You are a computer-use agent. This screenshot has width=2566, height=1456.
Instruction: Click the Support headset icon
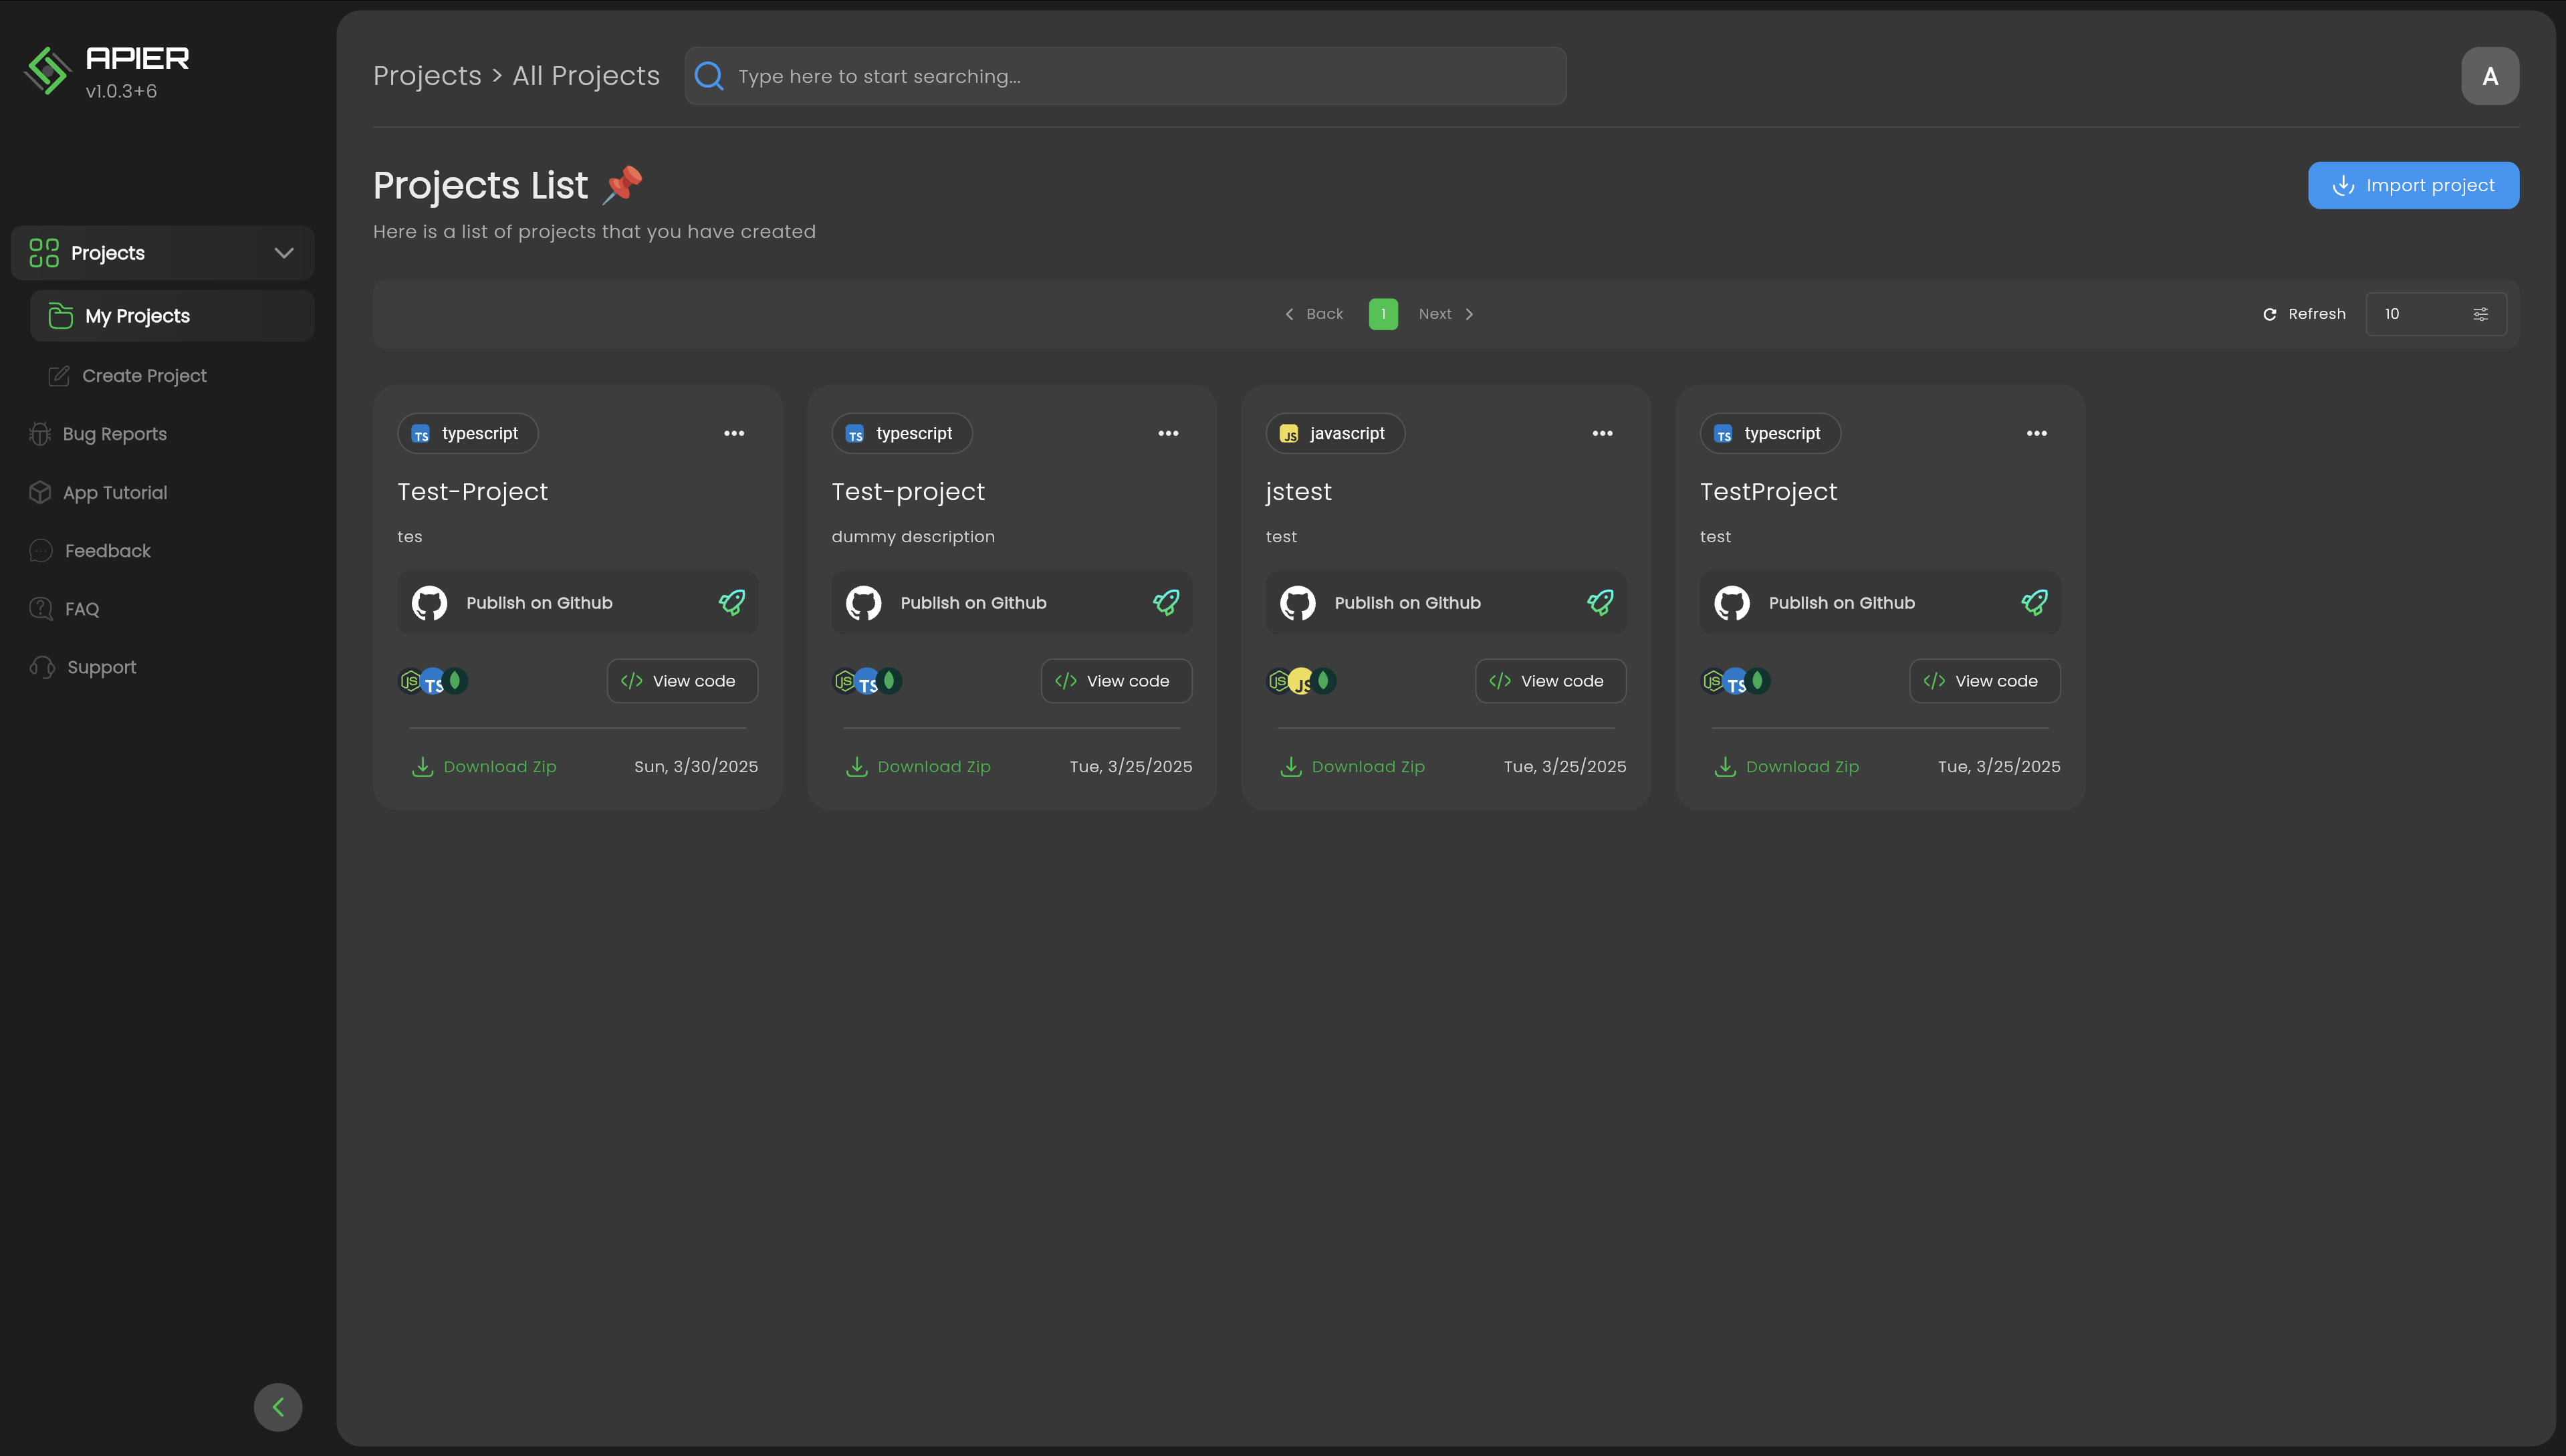[42, 667]
